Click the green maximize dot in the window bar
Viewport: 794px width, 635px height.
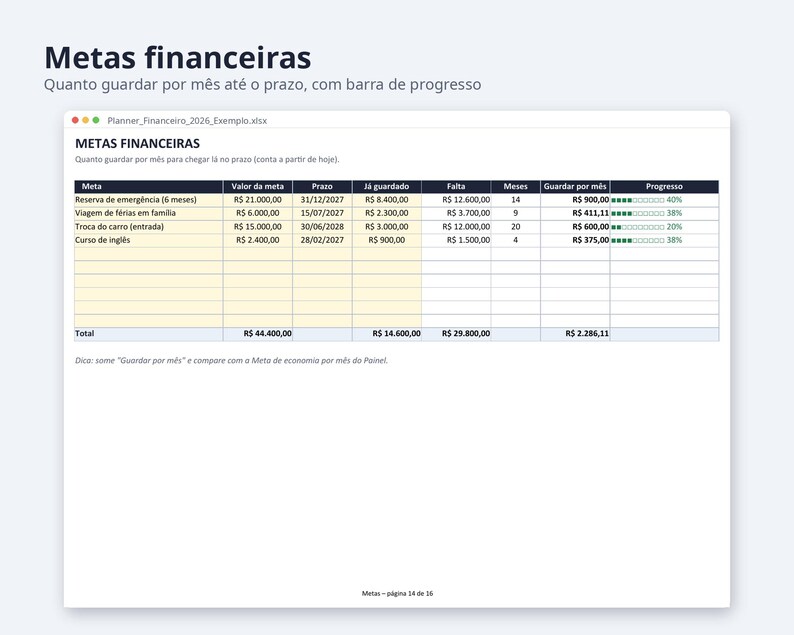tap(96, 120)
